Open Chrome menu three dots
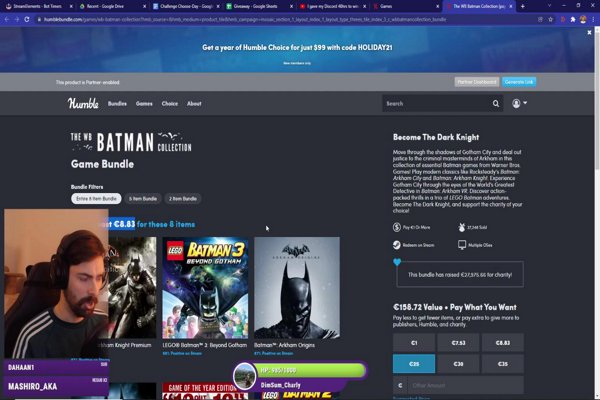 click(x=593, y=19)
